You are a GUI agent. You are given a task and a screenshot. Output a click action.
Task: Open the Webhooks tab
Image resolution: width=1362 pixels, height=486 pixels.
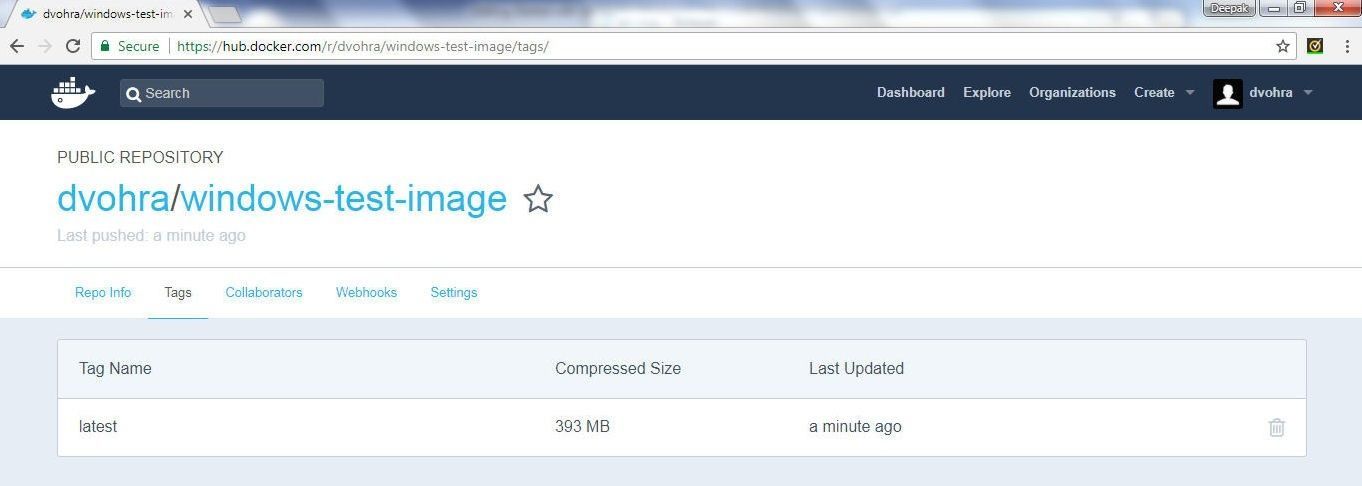(x=366, y=292)
